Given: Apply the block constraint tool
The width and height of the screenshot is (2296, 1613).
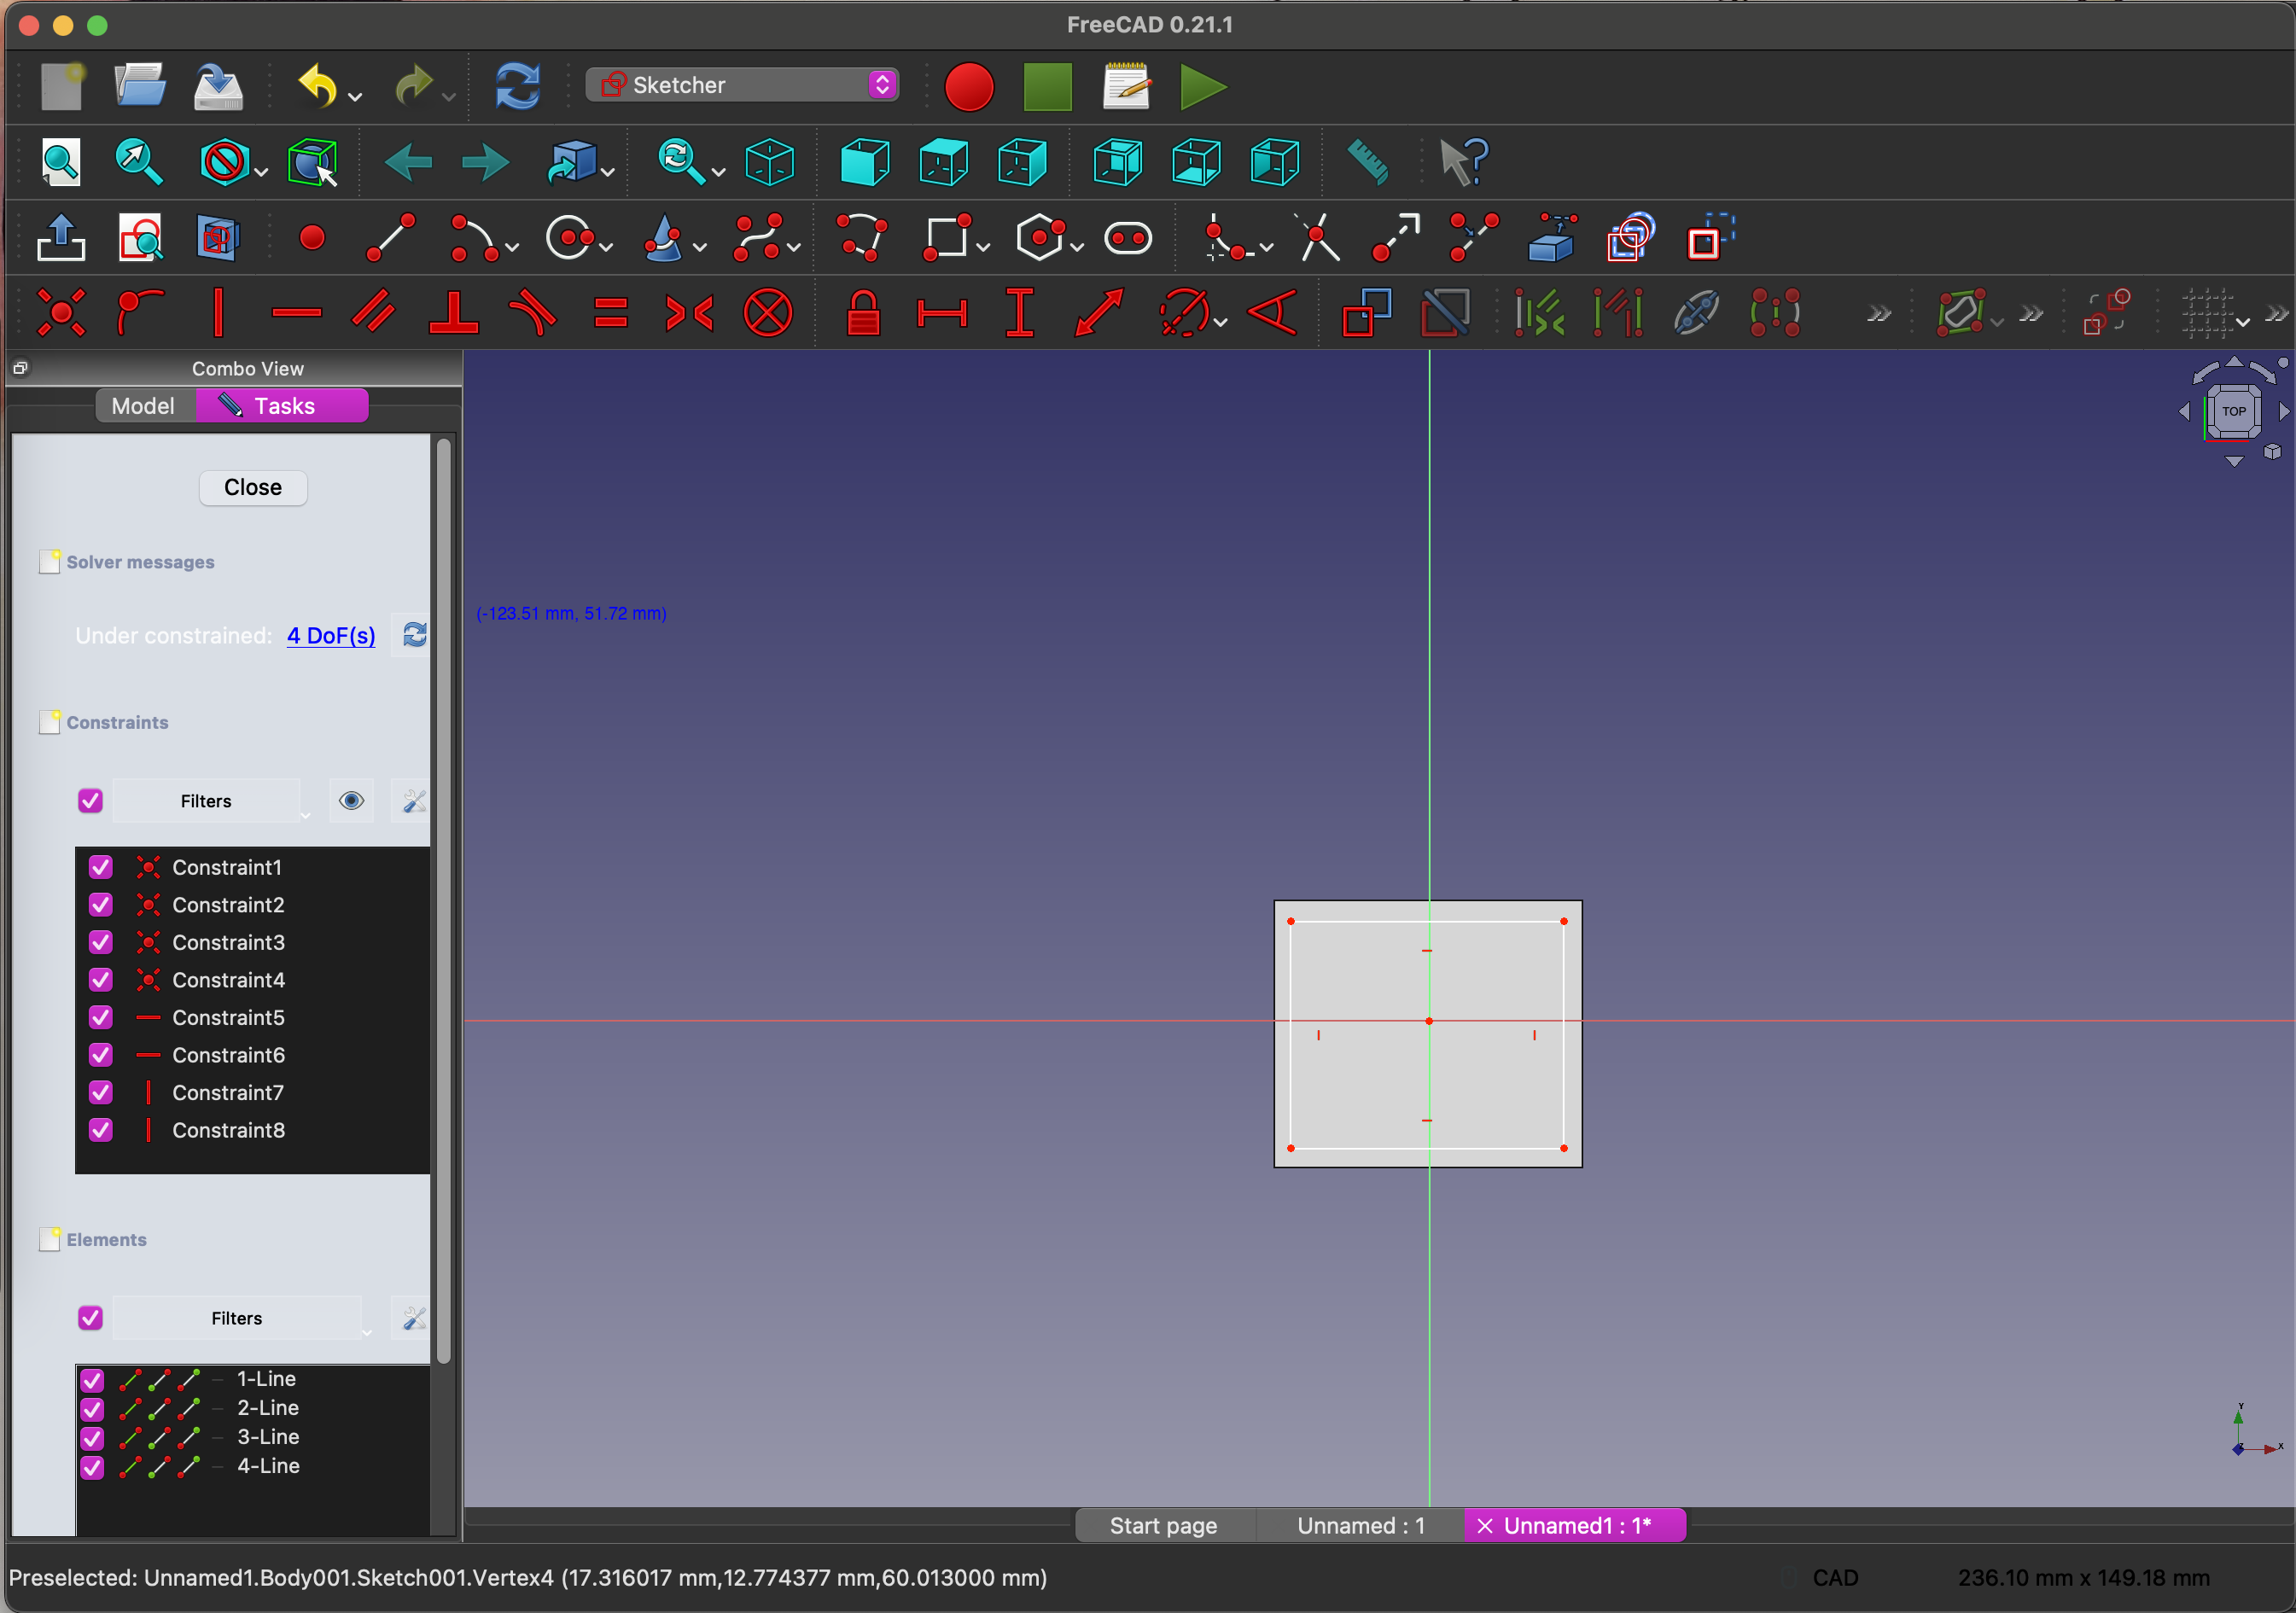Looking at the screenshot, I should 768,313.
